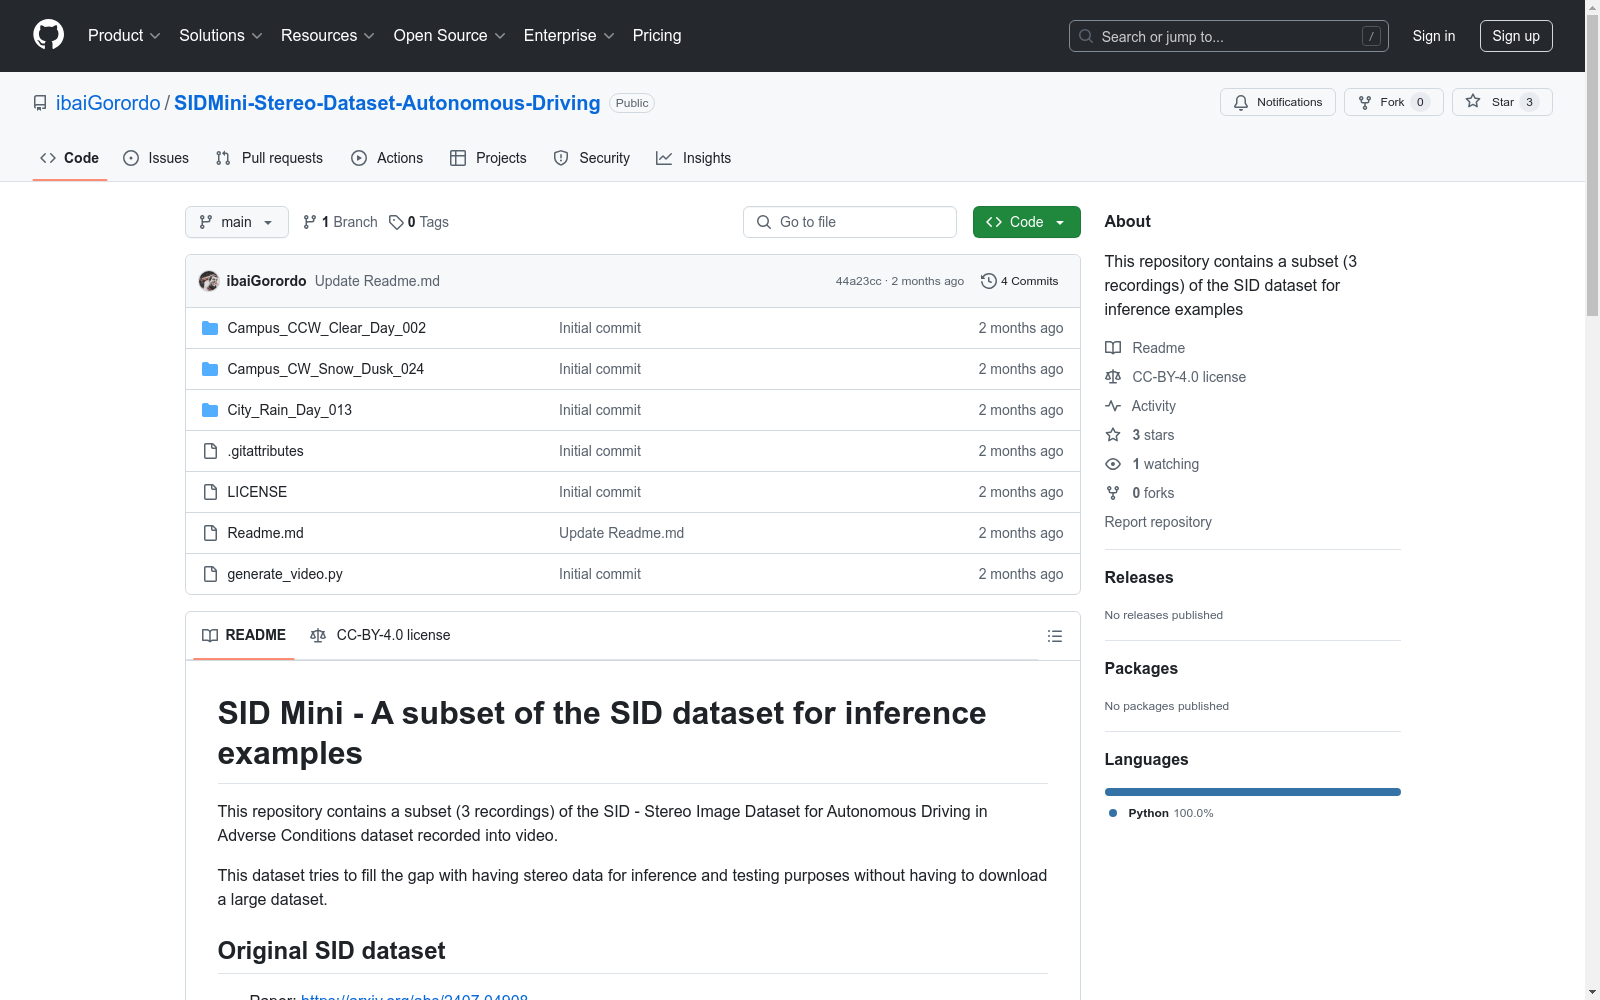Open the Pull requests tab

269,158
